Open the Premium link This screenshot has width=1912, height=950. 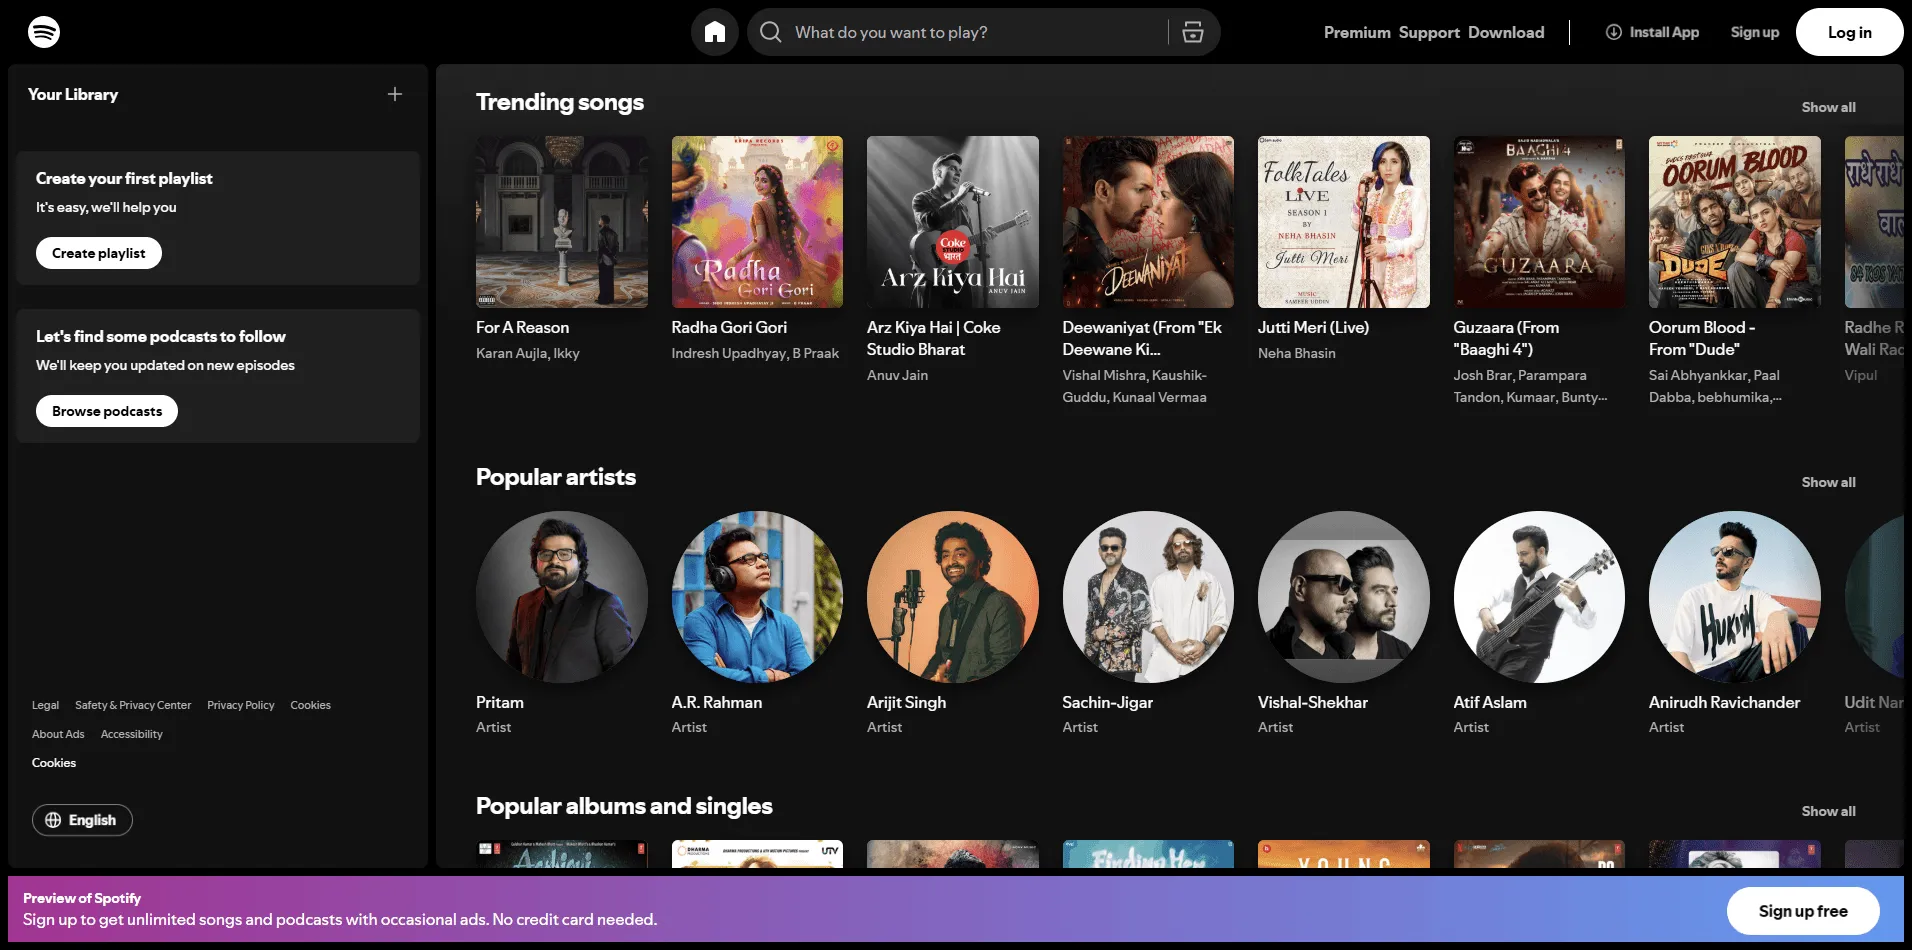[x=1357, y=32]
